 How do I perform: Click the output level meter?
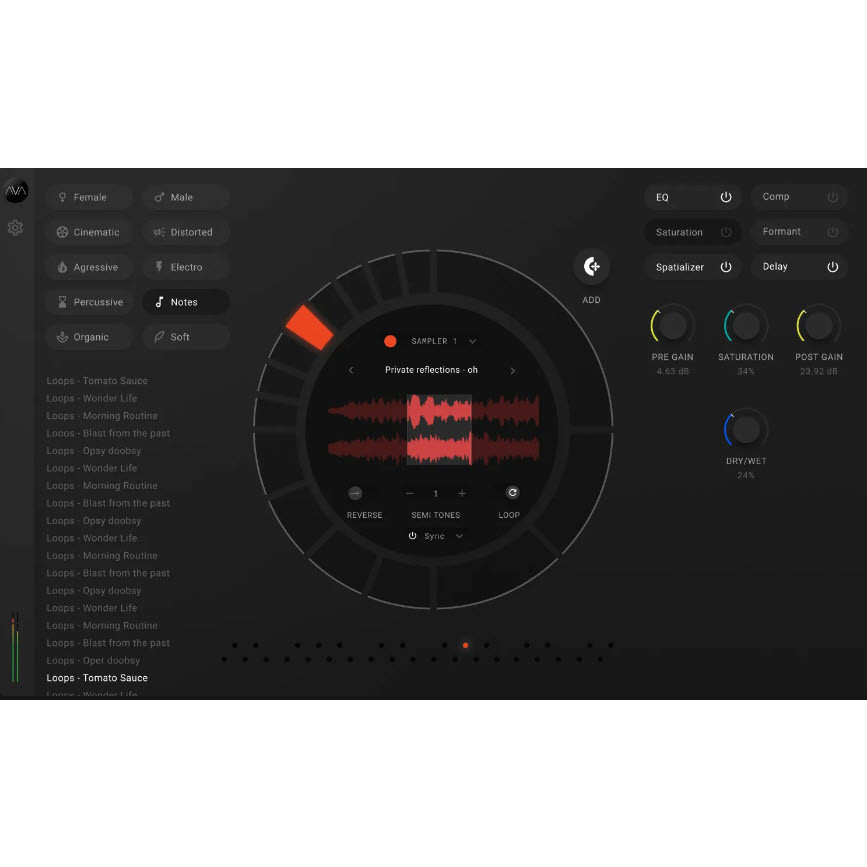pyautogui.click(x=15, y=647)
